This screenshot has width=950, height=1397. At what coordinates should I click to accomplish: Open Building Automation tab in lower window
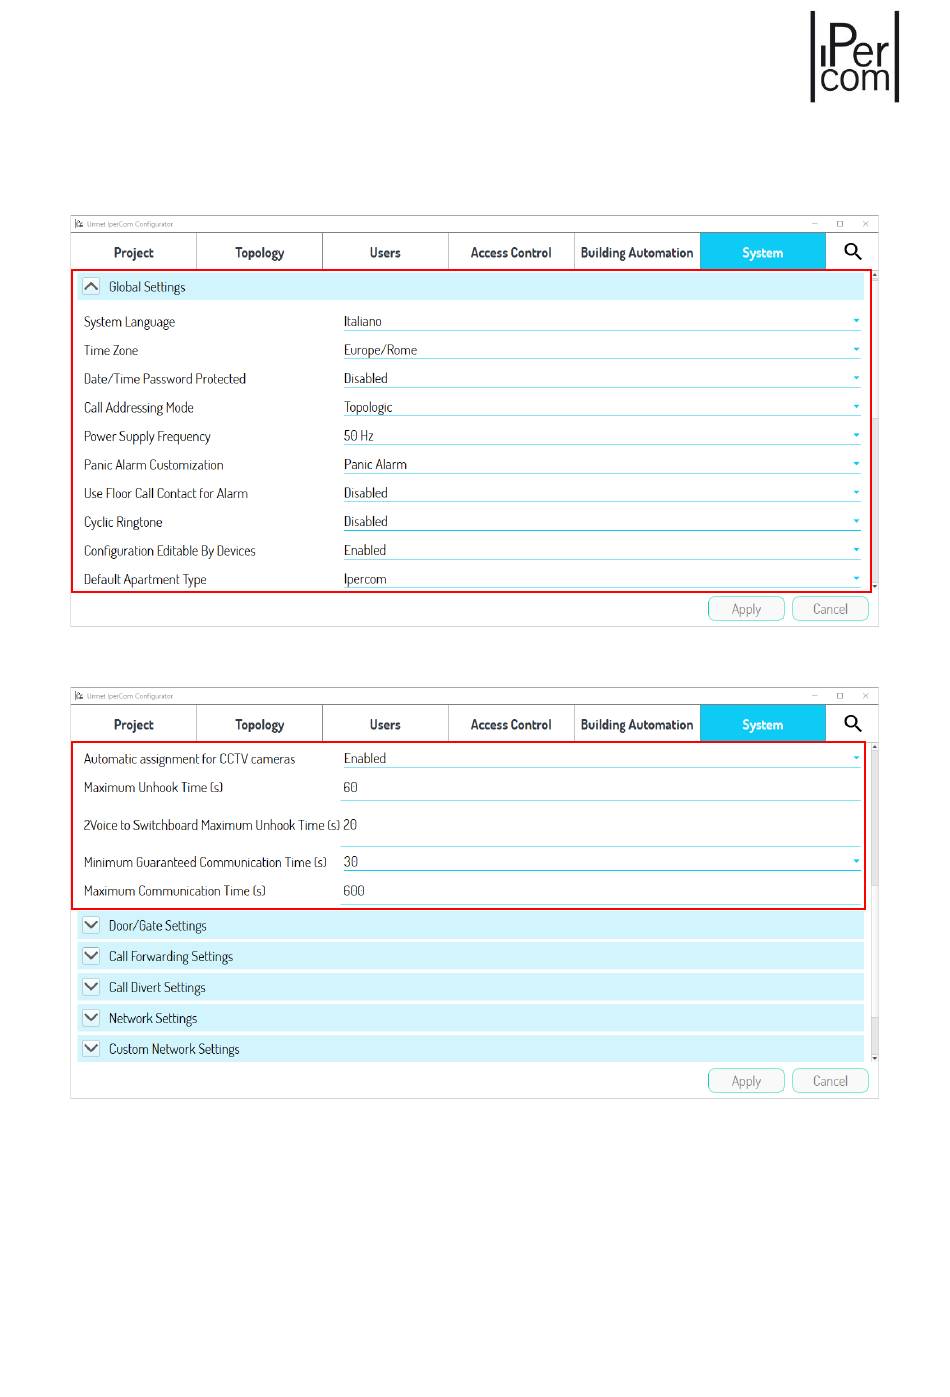pyautogui.click(x=637, y=725)
